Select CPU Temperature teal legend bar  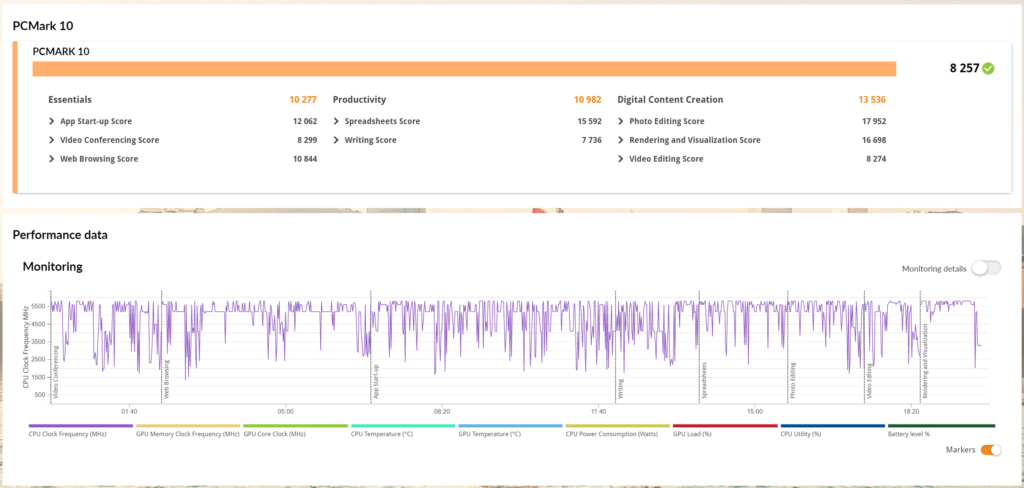click(x=403, y=425)
